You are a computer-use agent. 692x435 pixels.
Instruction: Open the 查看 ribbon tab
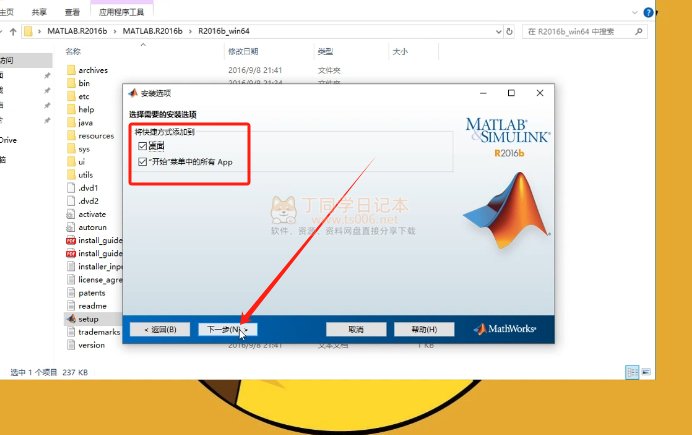point(72,12)
